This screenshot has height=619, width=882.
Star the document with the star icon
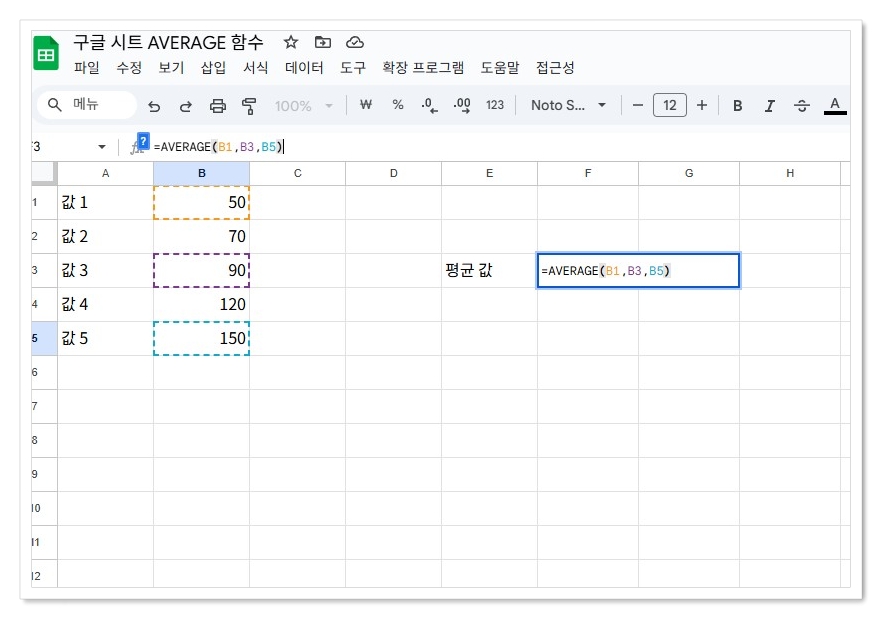pos(290,42)
